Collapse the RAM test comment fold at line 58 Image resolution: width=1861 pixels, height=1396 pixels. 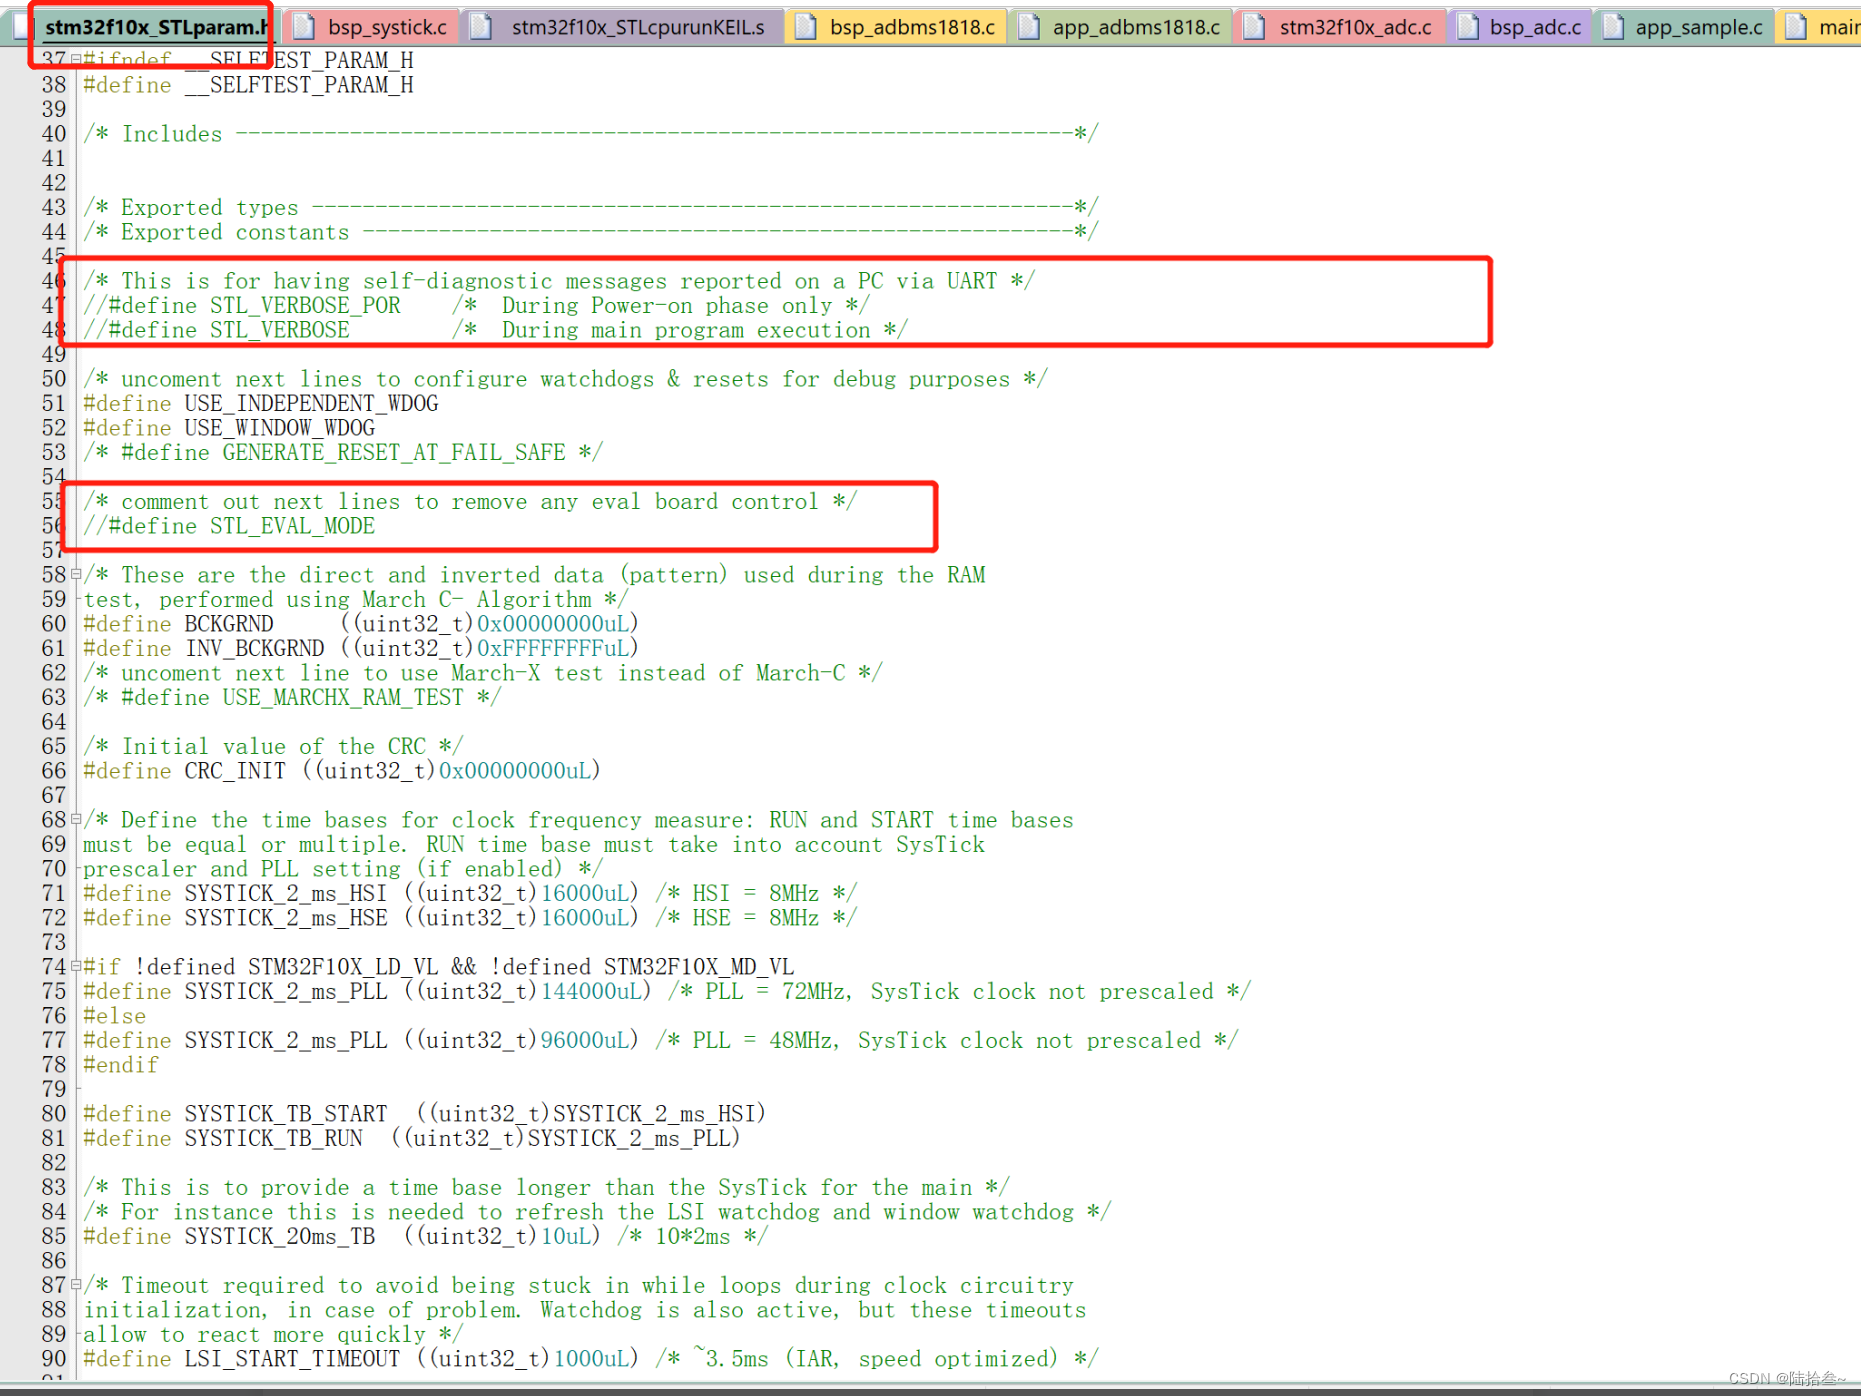pos(75,575)
